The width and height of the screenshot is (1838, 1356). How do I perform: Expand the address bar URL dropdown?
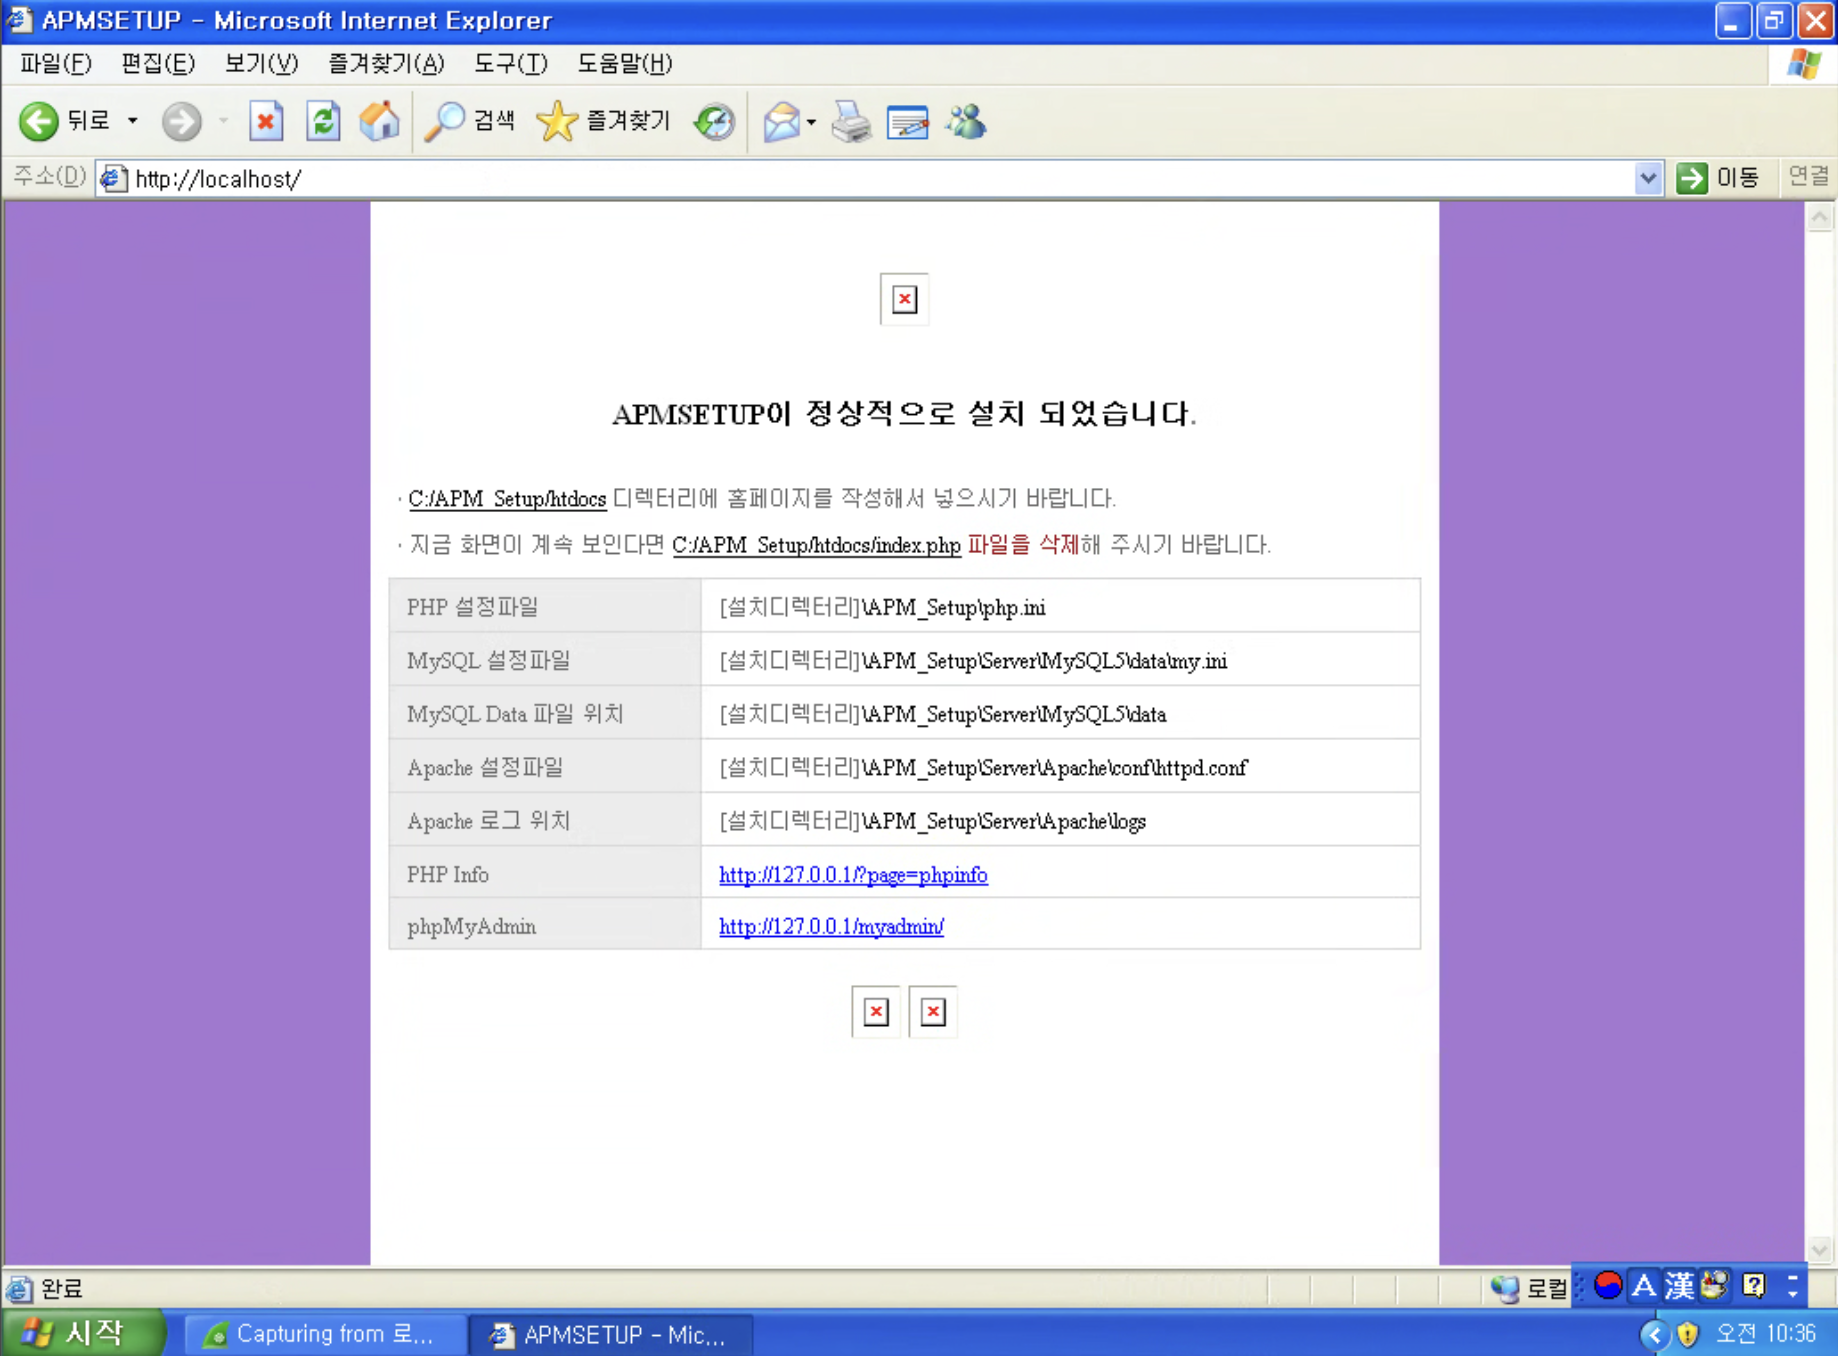pos(1648,179)
